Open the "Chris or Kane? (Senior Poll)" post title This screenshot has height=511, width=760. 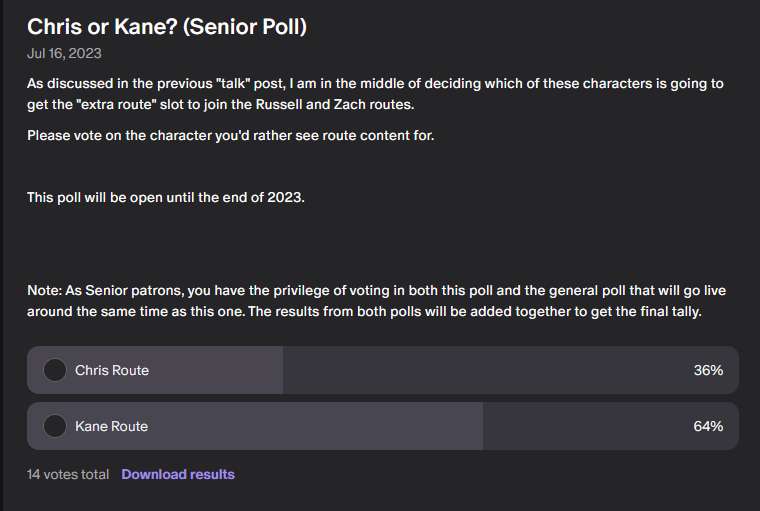167,27
